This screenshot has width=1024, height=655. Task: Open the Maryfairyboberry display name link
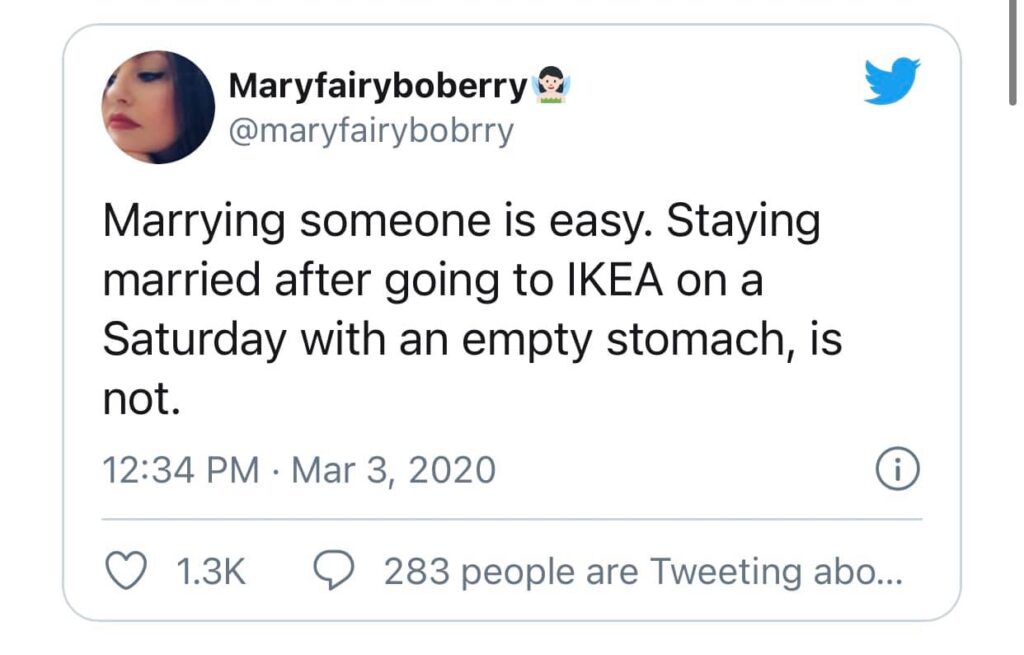pos(377,88)
